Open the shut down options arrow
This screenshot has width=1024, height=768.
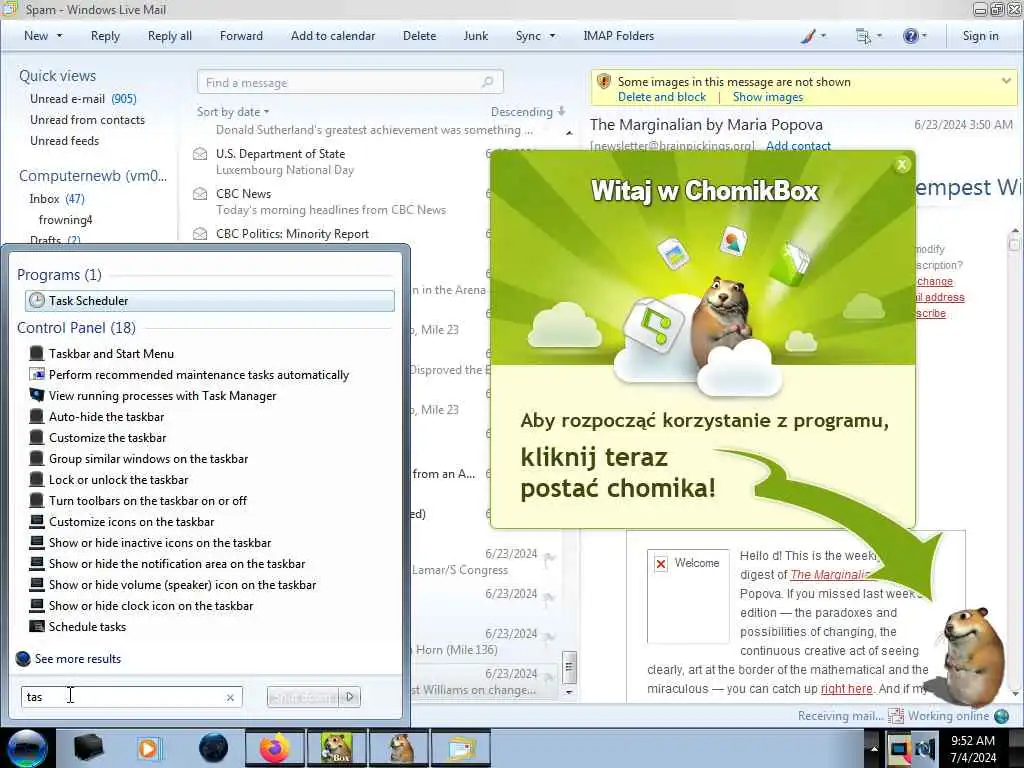(350, 697)
